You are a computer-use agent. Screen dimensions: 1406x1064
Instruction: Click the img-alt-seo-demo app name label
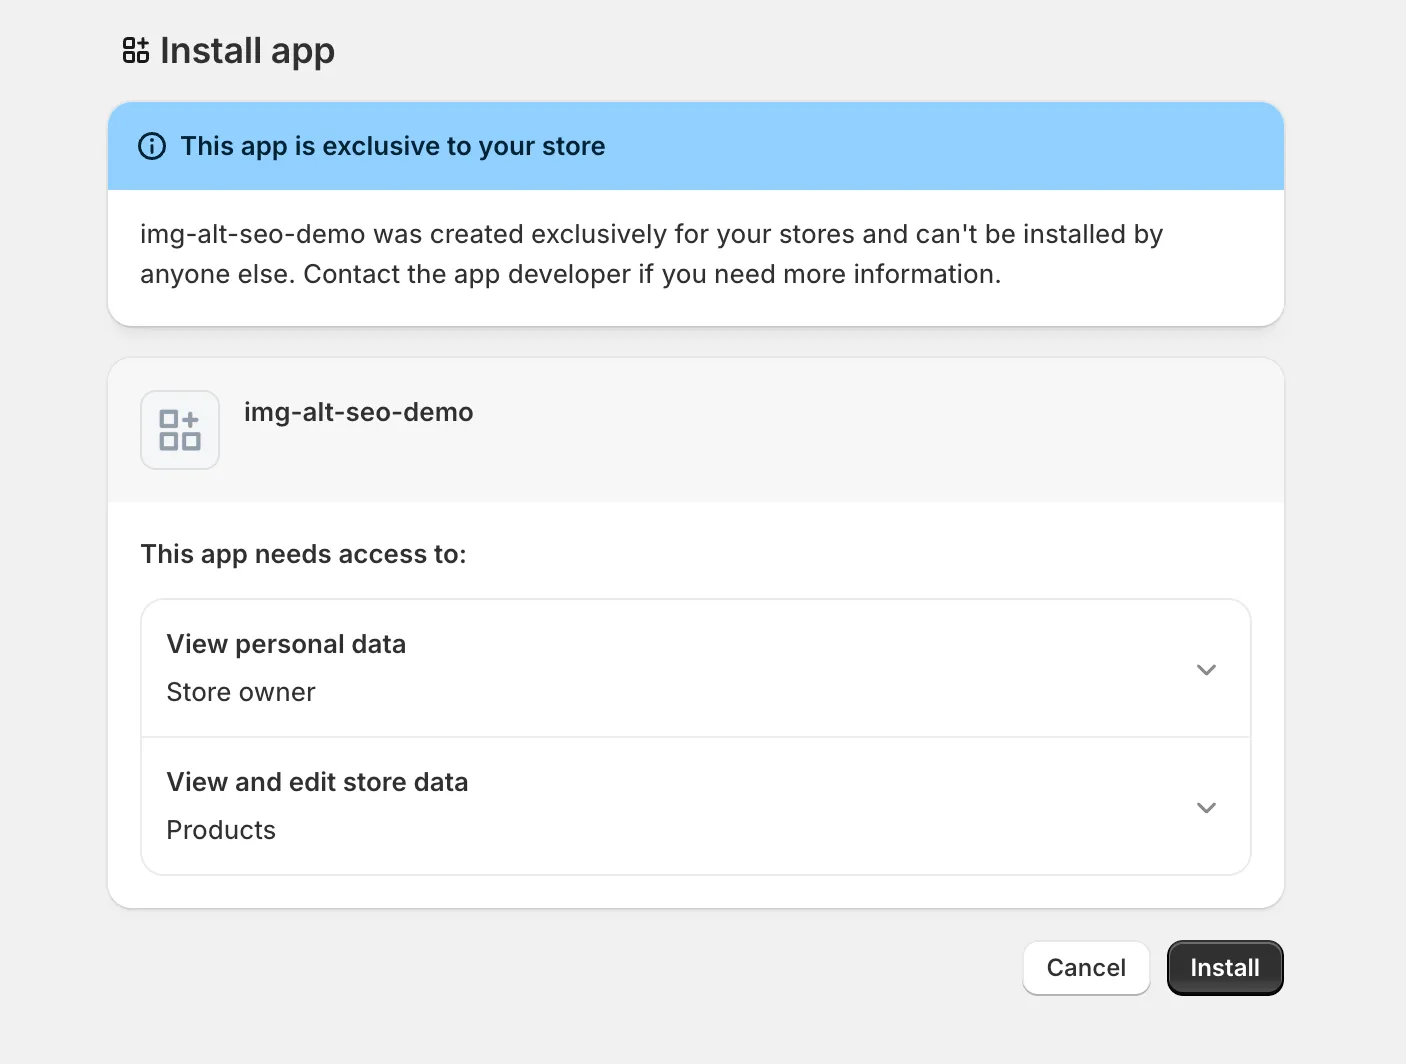pos(358,412)
